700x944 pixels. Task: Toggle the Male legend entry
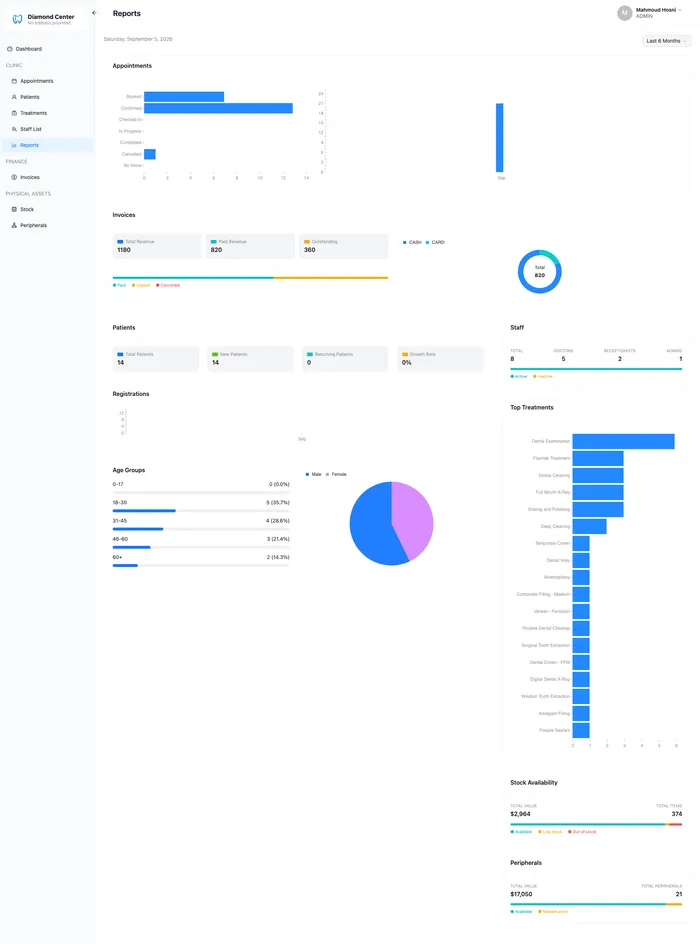314,474
